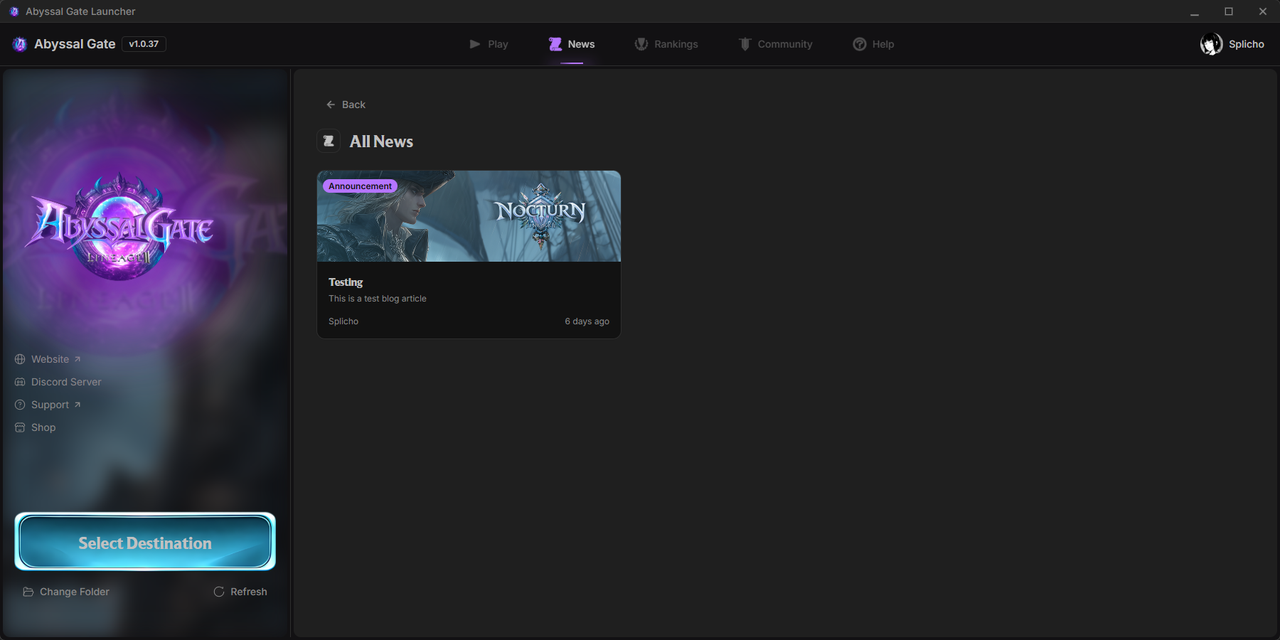Open the Nocturn news banner image
1280x640 pixels.
(469, 216)
